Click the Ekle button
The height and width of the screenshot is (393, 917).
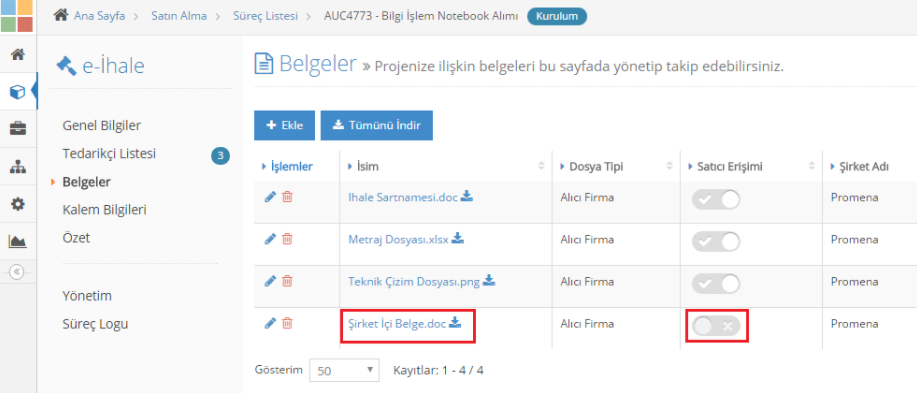tap(284, 125)
